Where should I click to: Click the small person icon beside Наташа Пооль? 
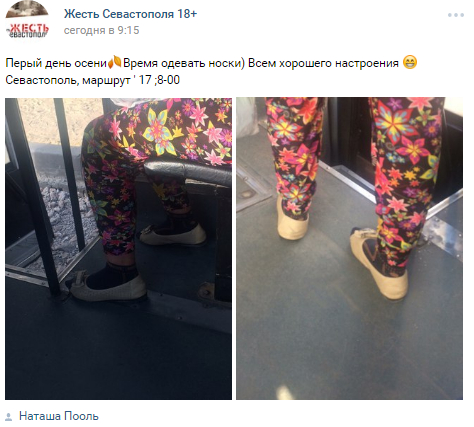[x=9, y=416]
